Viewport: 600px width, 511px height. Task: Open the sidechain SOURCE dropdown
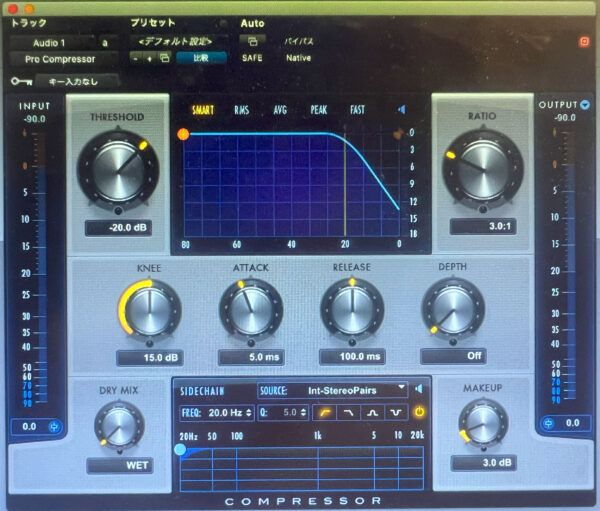click(333, 390)
